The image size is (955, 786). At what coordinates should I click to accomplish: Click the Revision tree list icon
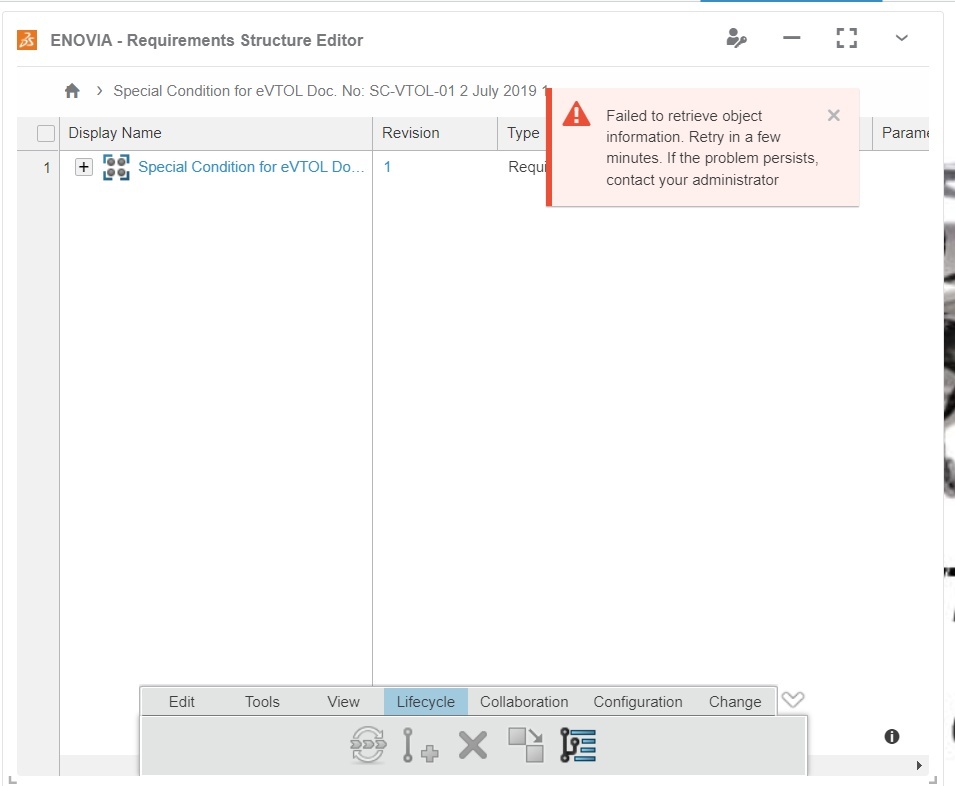click(x=577, y=745)
